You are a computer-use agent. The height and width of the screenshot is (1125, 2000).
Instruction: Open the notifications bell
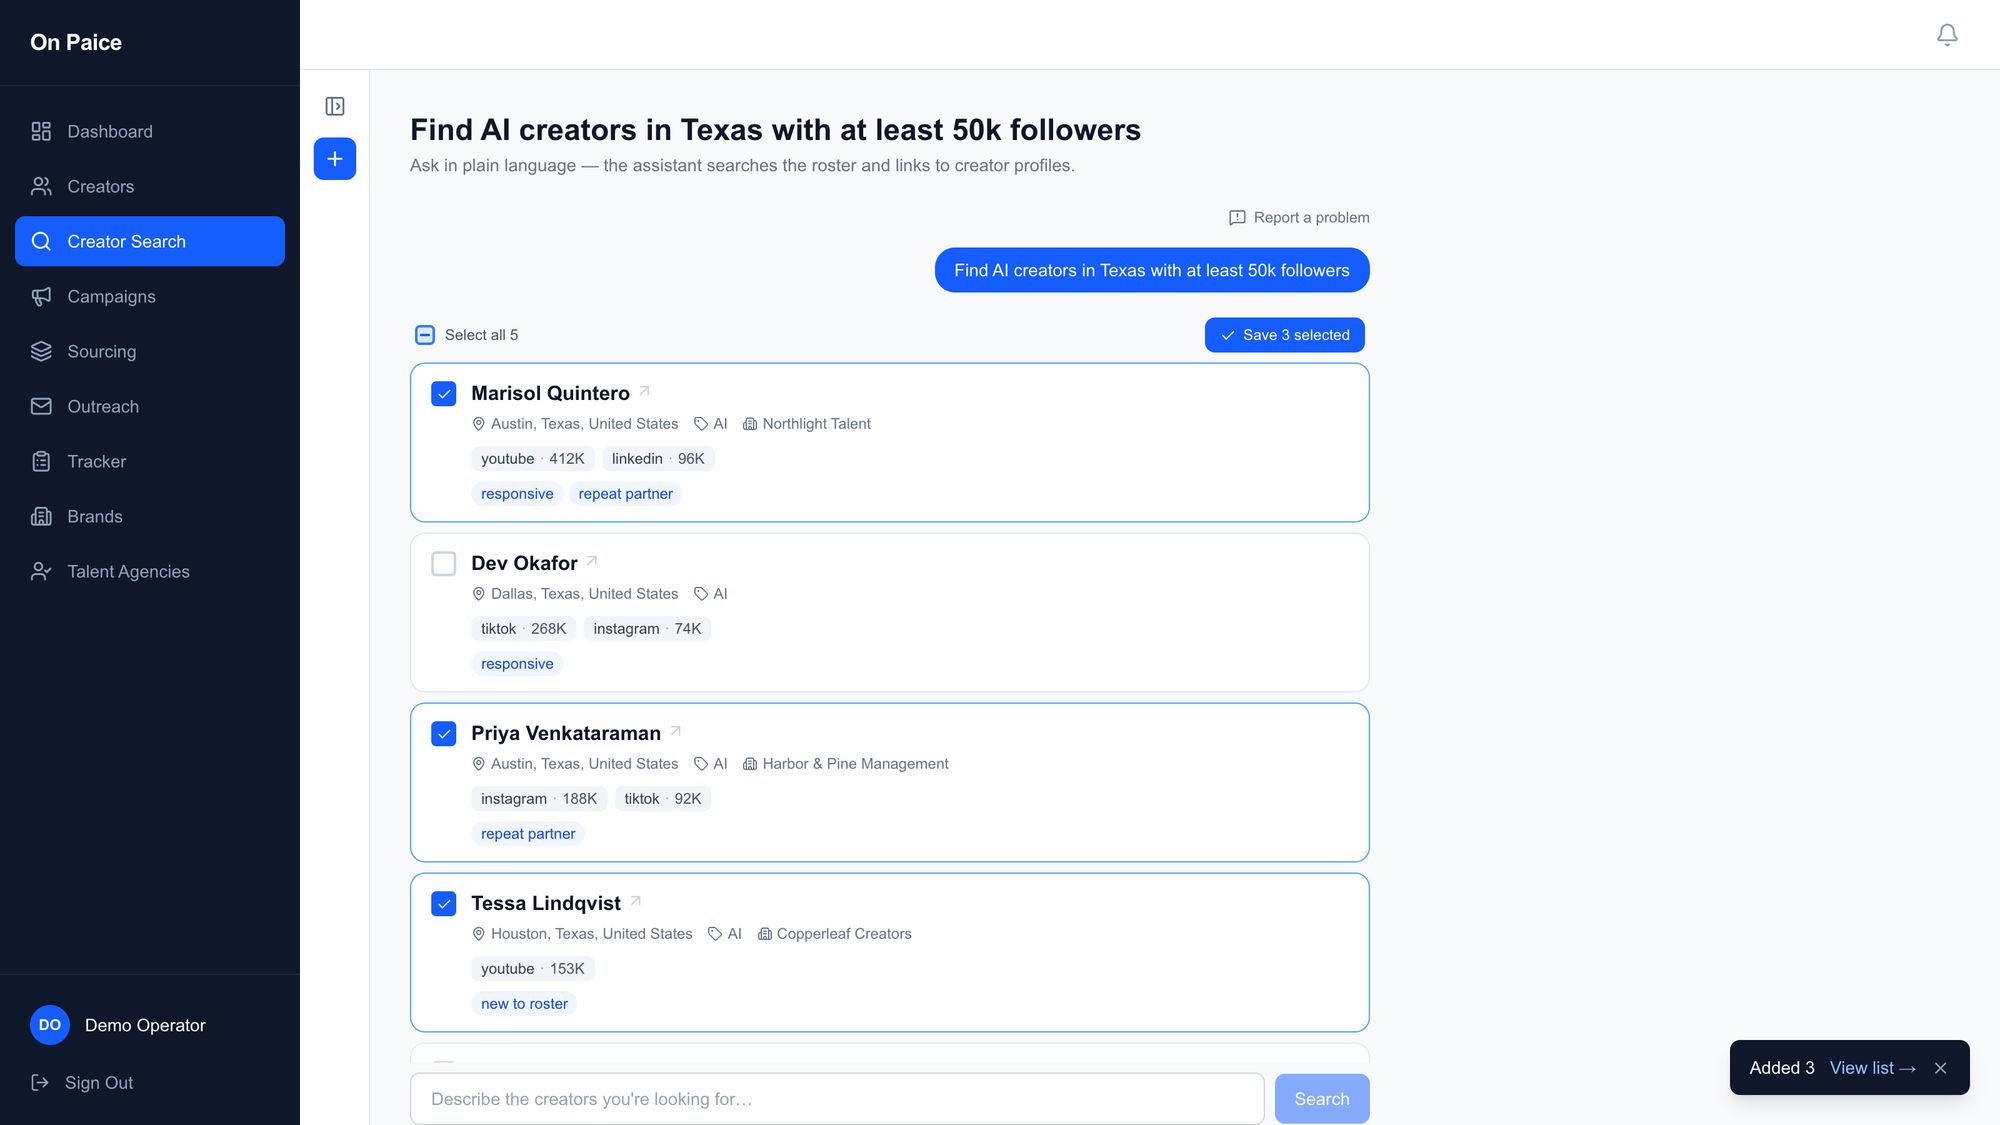(x=1947, y=35)
